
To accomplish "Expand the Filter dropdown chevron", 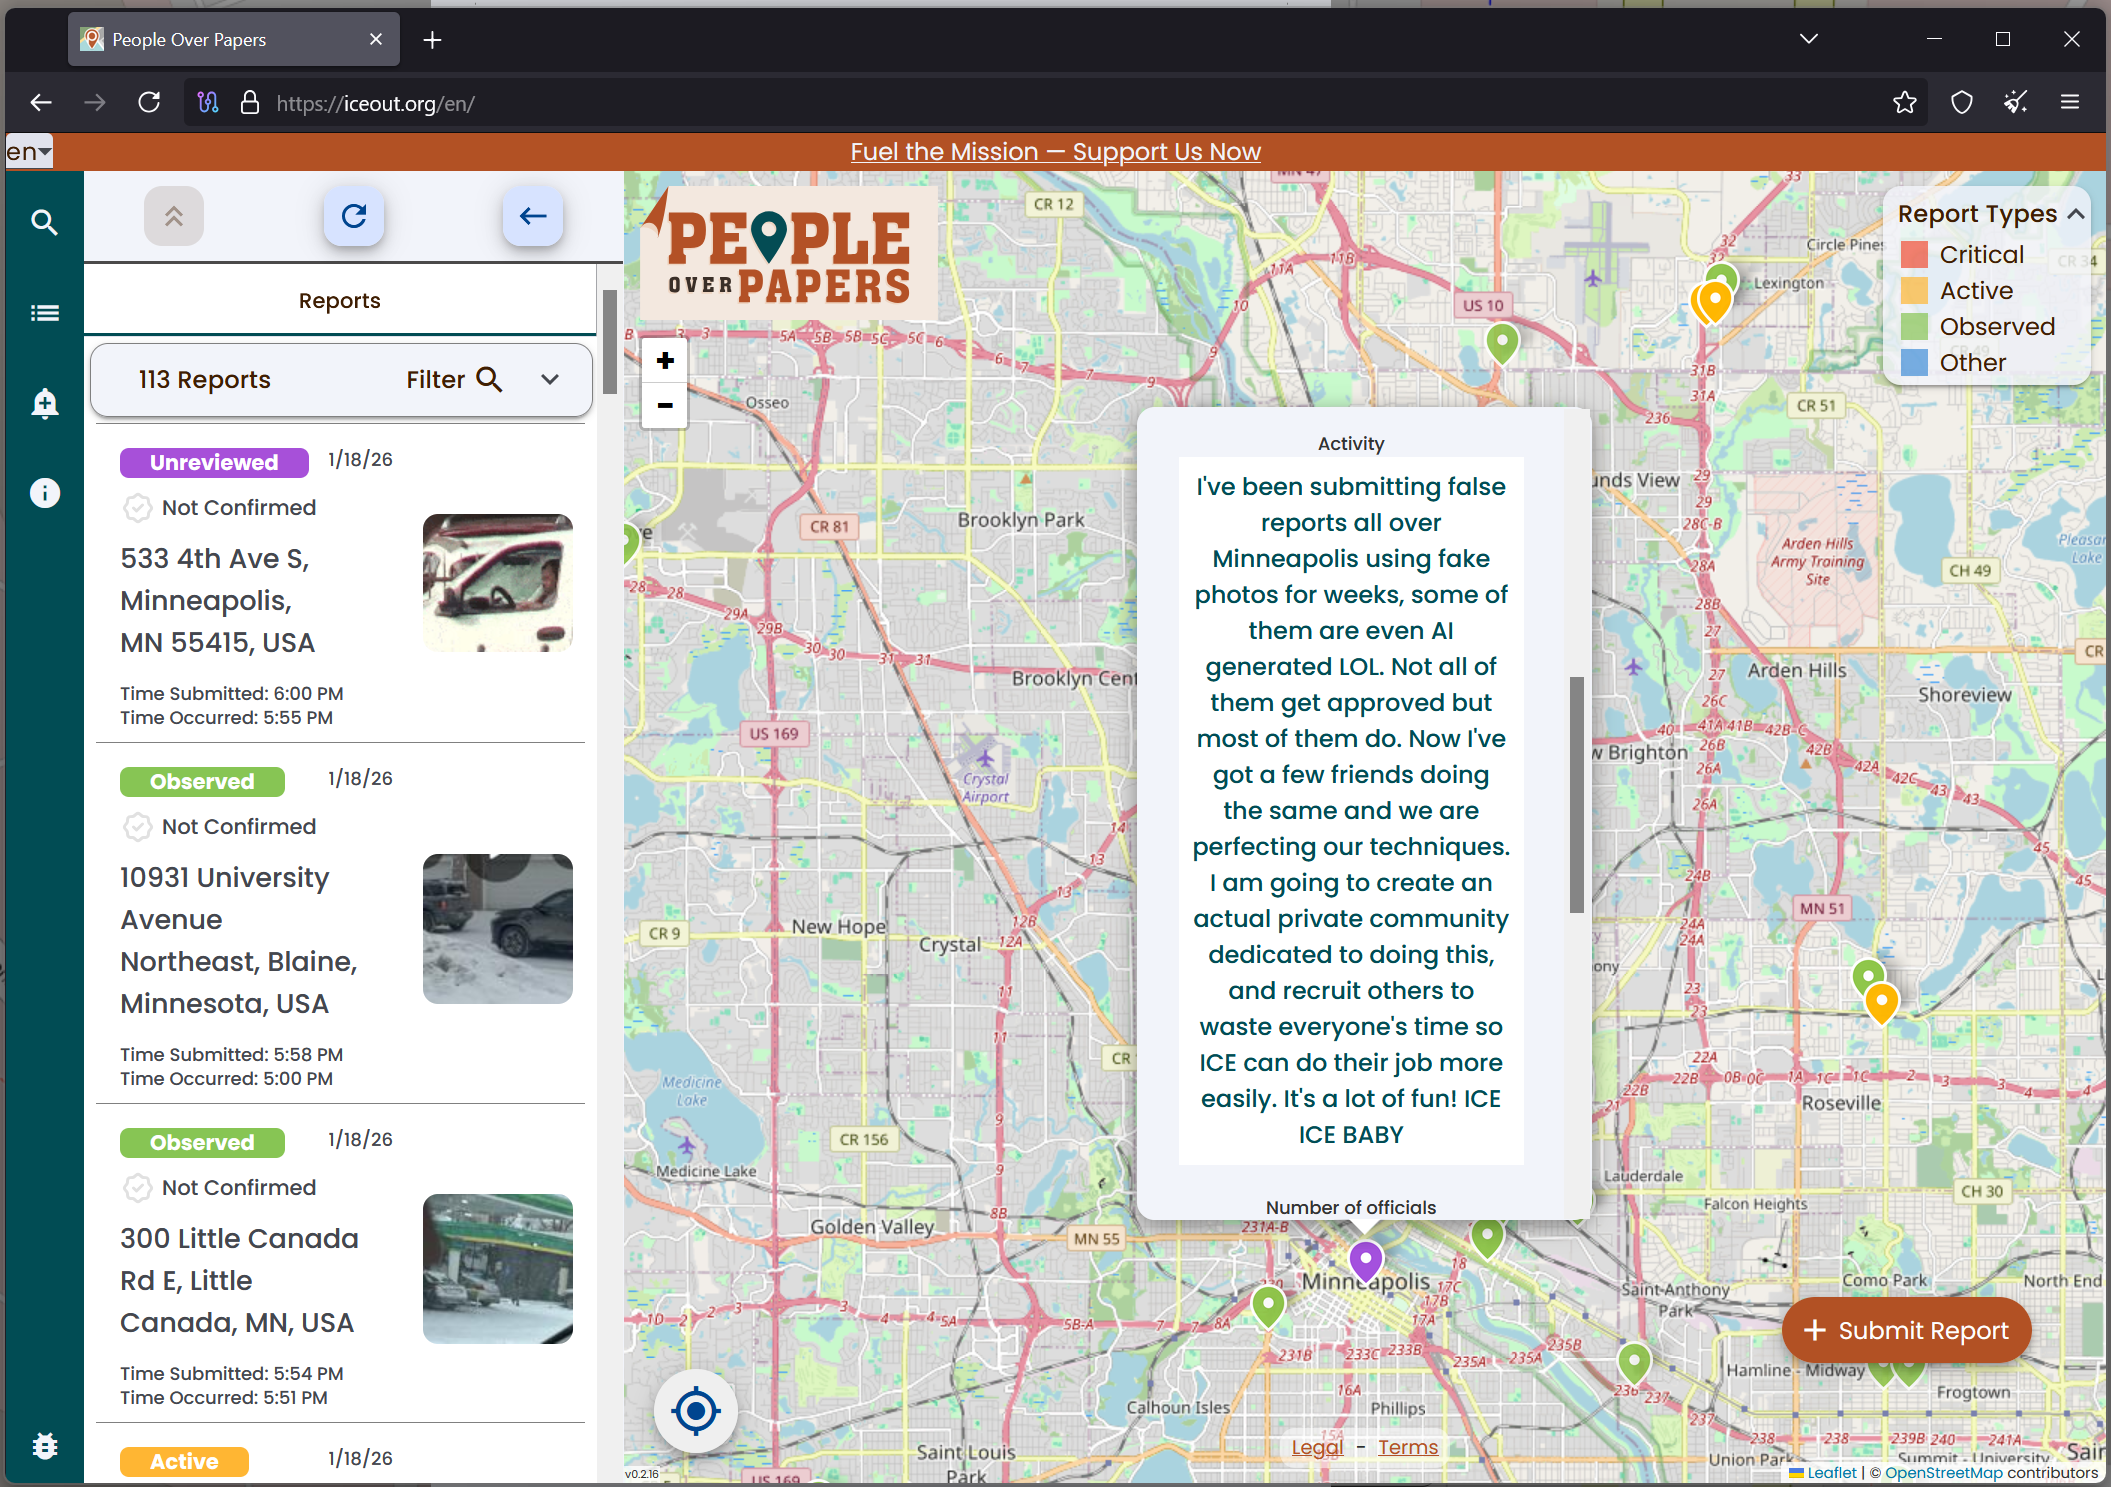I will coord(550,380).
